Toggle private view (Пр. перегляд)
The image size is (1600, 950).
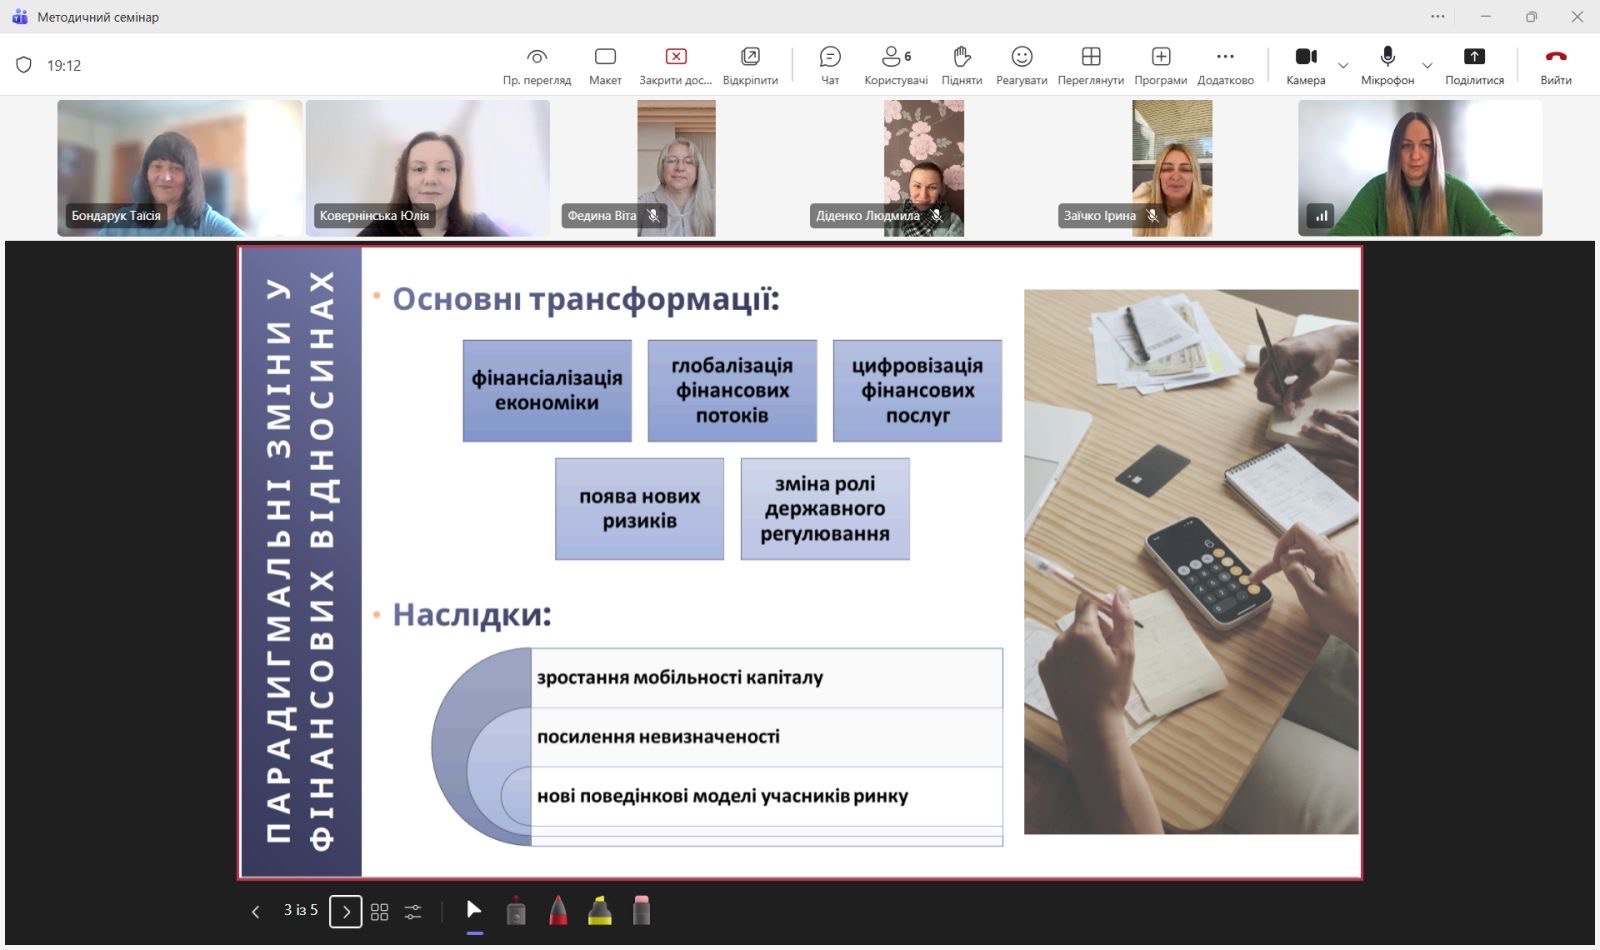point(537,65)
